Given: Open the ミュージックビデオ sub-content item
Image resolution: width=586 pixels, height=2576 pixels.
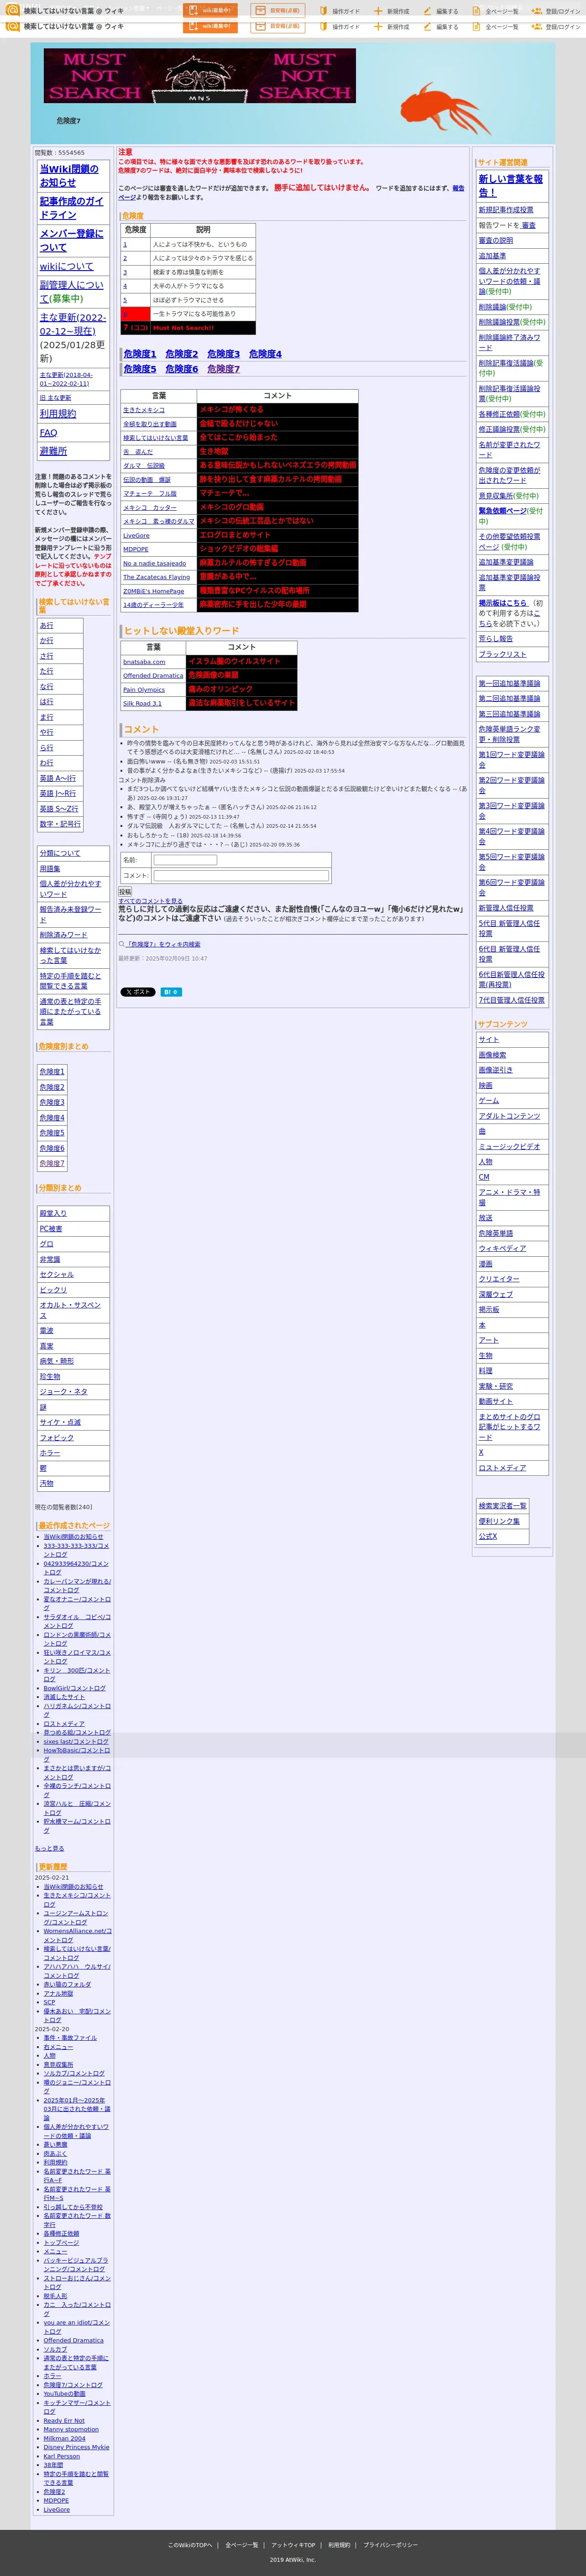Looking at the screenshot, I should [x=509, y=1147].
